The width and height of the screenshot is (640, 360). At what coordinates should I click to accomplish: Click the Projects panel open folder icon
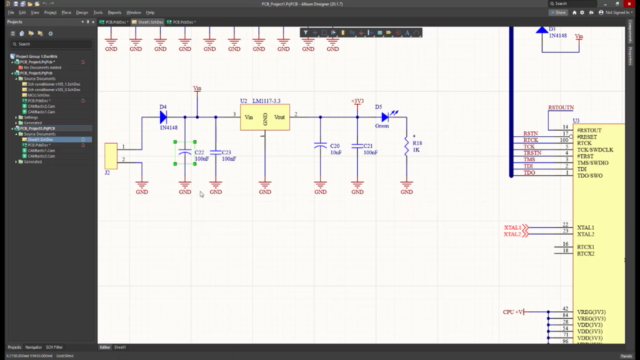tap(31, 33)
